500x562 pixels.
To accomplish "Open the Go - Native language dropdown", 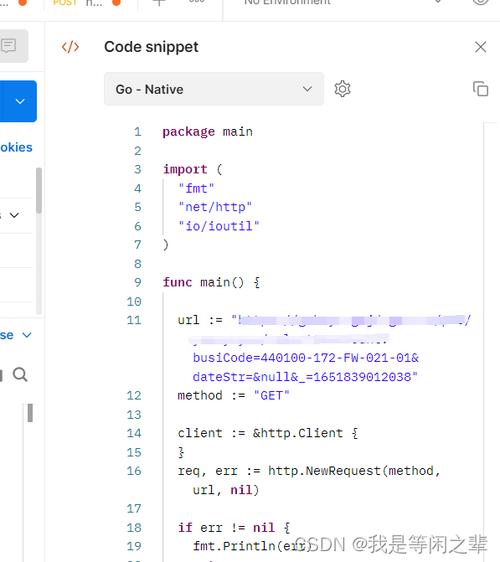I will [x=214, y=89].
